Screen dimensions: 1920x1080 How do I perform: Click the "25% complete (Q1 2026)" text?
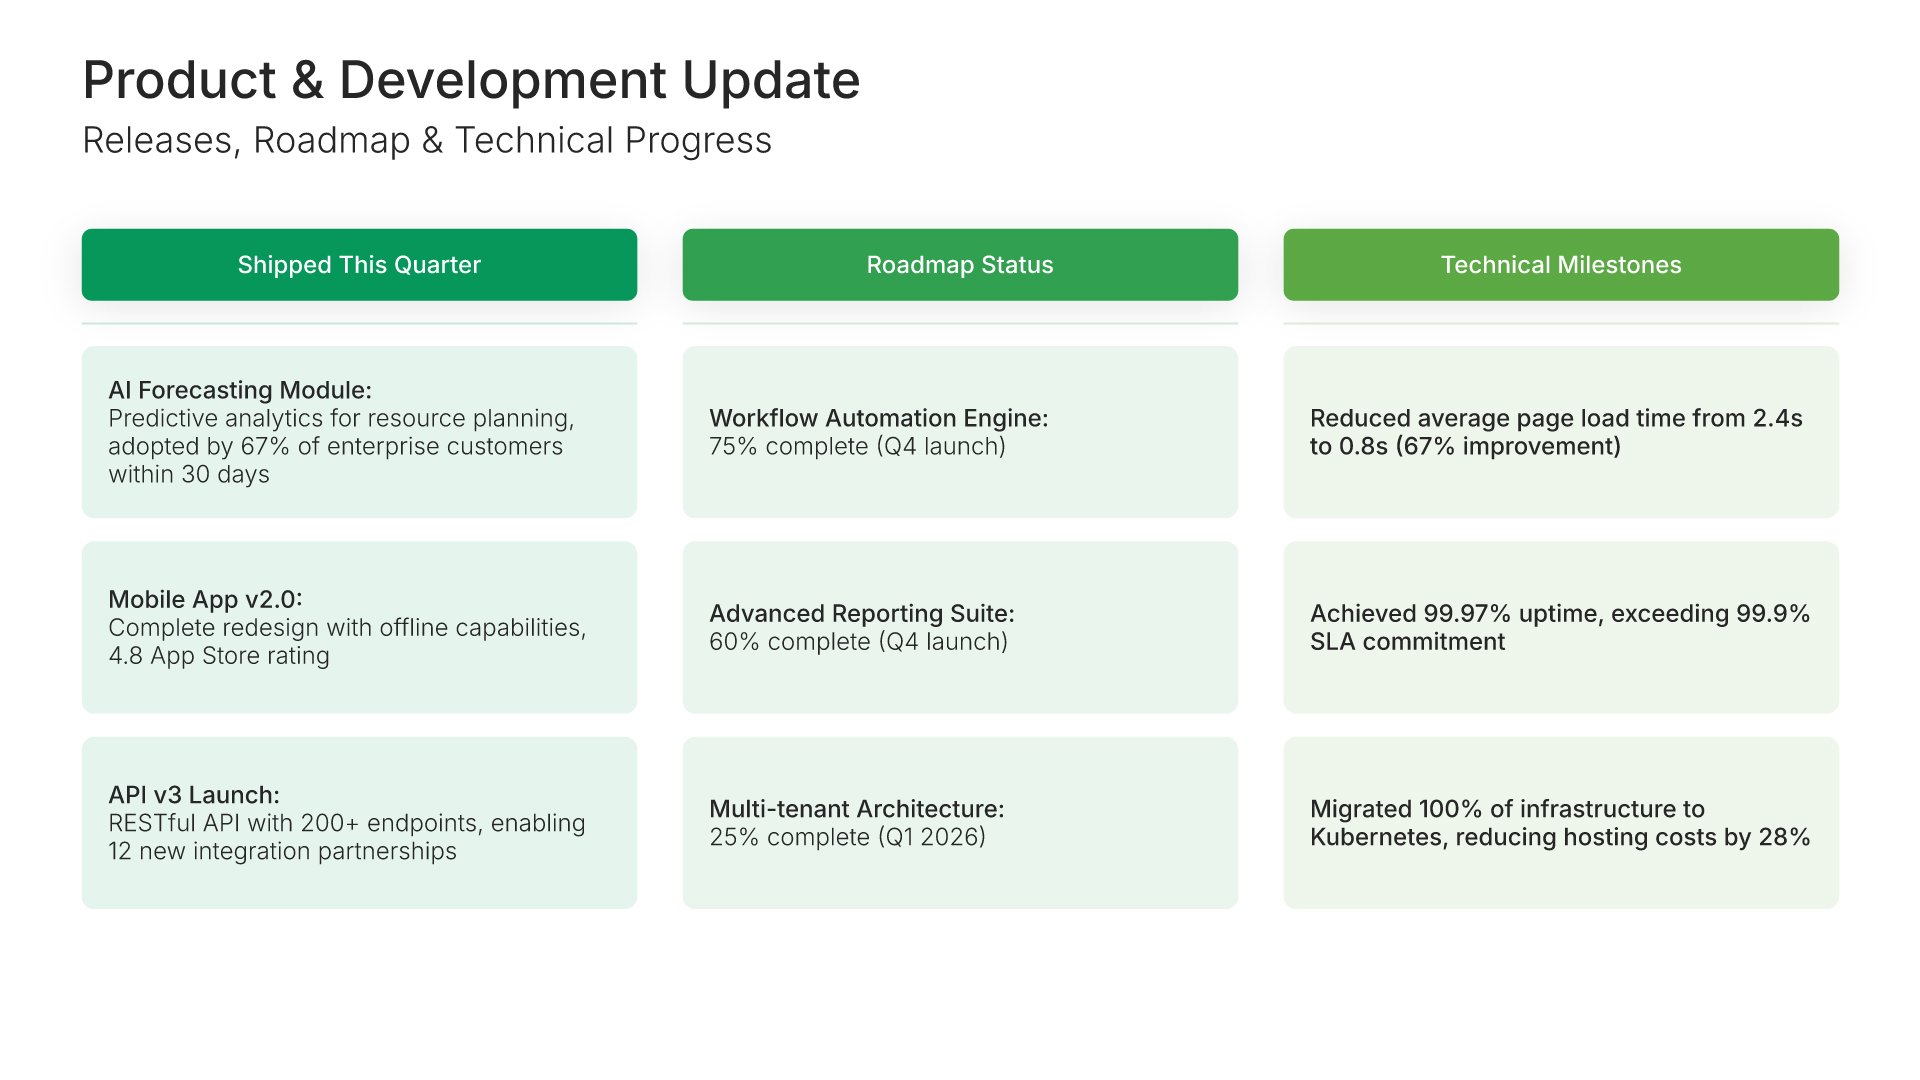pos(847,837)
